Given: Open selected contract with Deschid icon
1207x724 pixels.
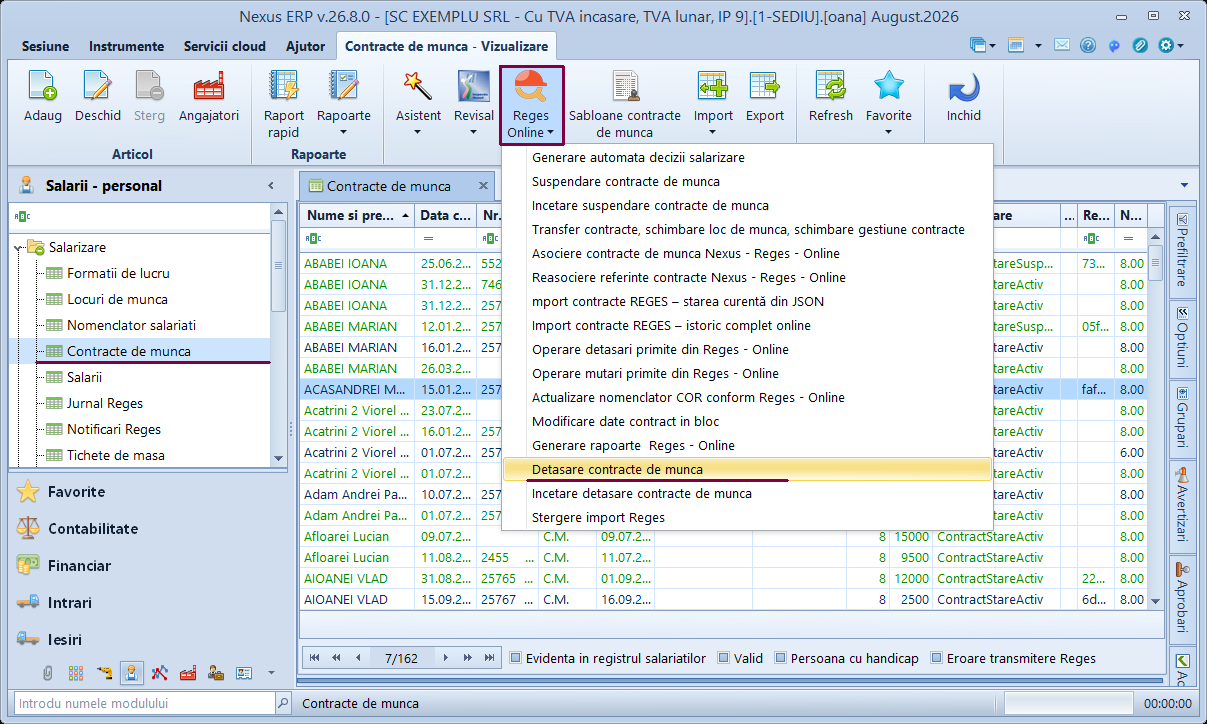Looking at the screenshot, I should point(98,88).
